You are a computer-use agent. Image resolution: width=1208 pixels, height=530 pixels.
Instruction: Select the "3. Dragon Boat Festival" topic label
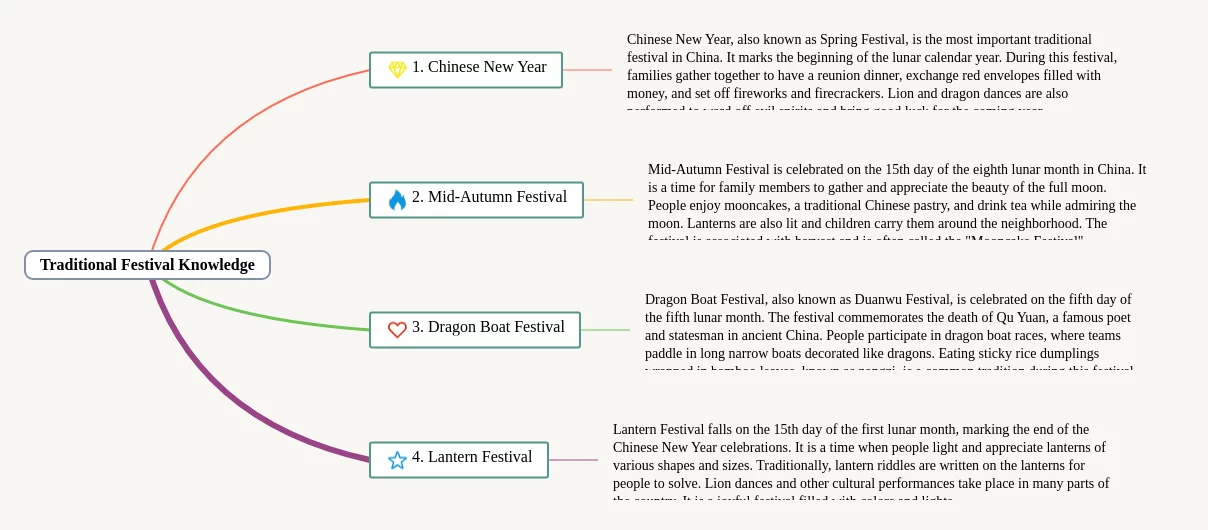[488, 327]
